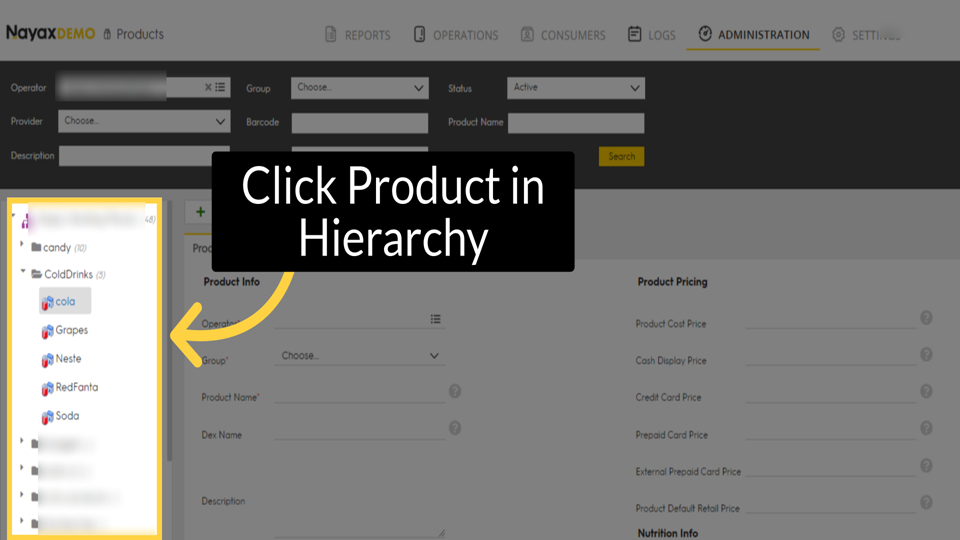
Task: Click the yellow Search button
Action: tap(621, 157)
